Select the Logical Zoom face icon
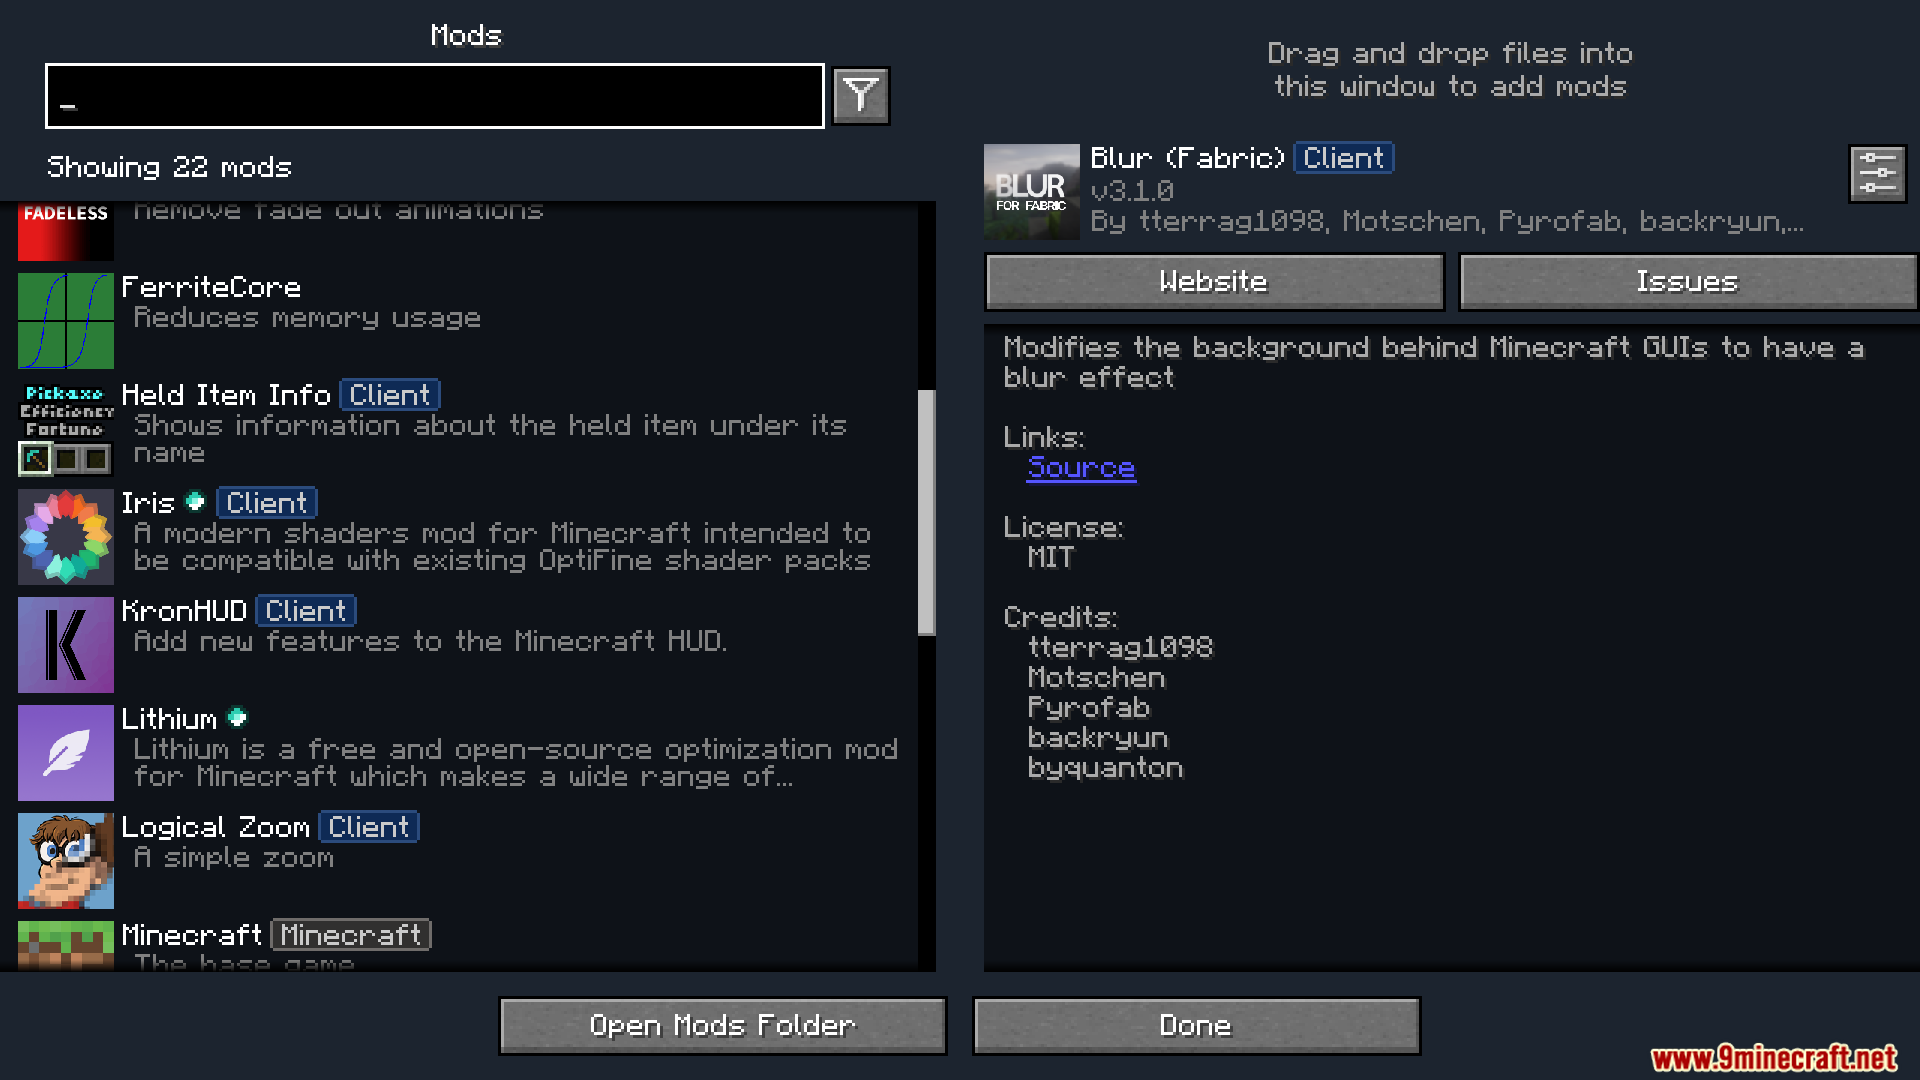The image size is (1920, 1080). (x=66, y=861)
